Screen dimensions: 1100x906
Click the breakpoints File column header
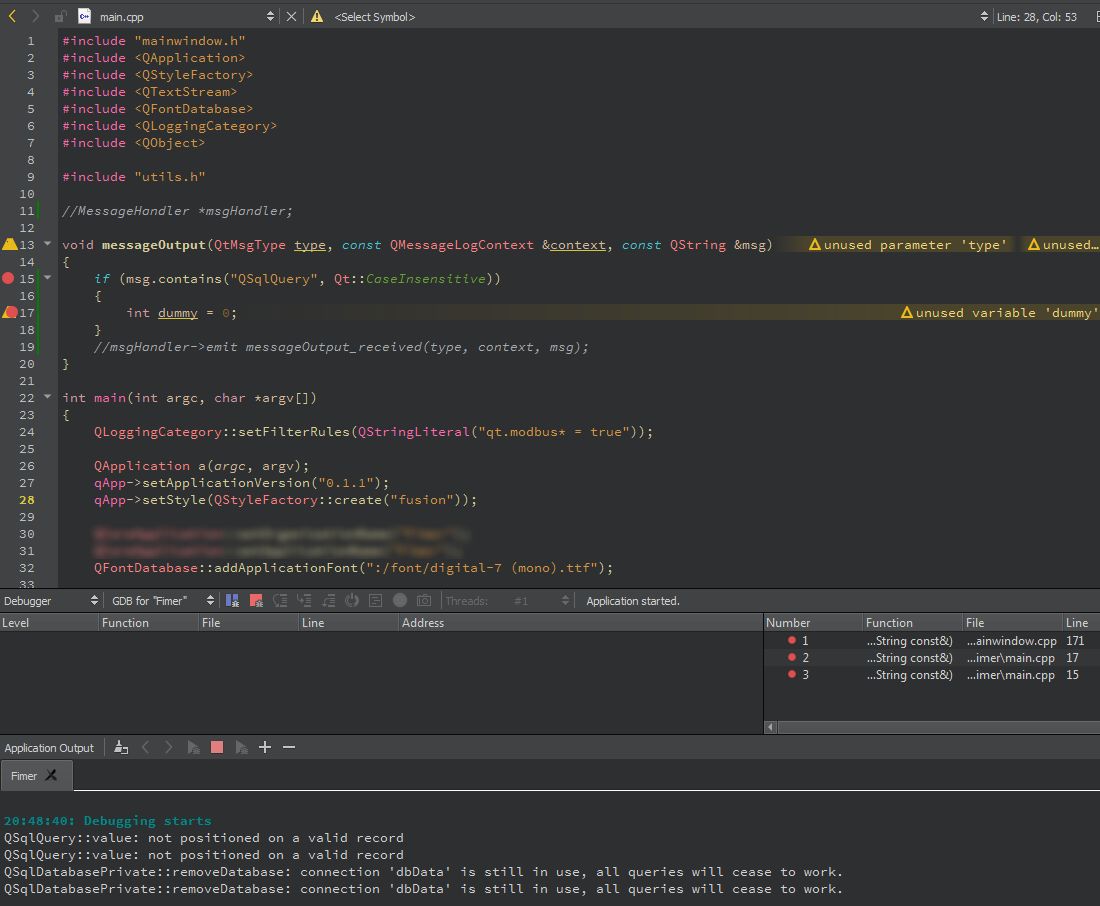(x=1012, y=622)
